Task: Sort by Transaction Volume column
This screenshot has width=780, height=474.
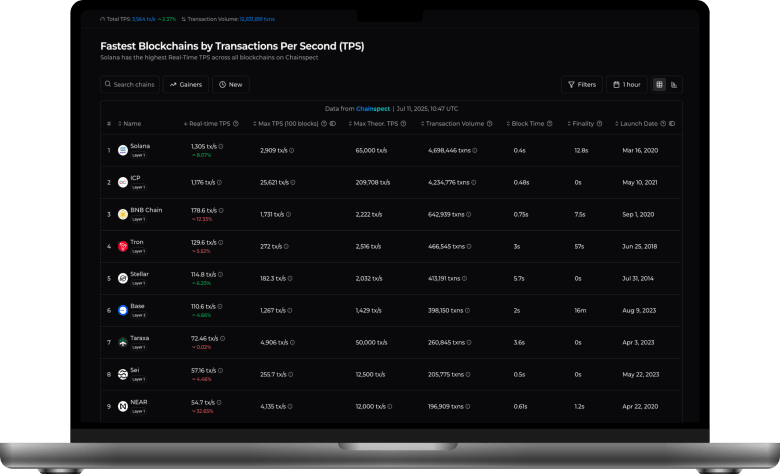Action: point(453,124)
